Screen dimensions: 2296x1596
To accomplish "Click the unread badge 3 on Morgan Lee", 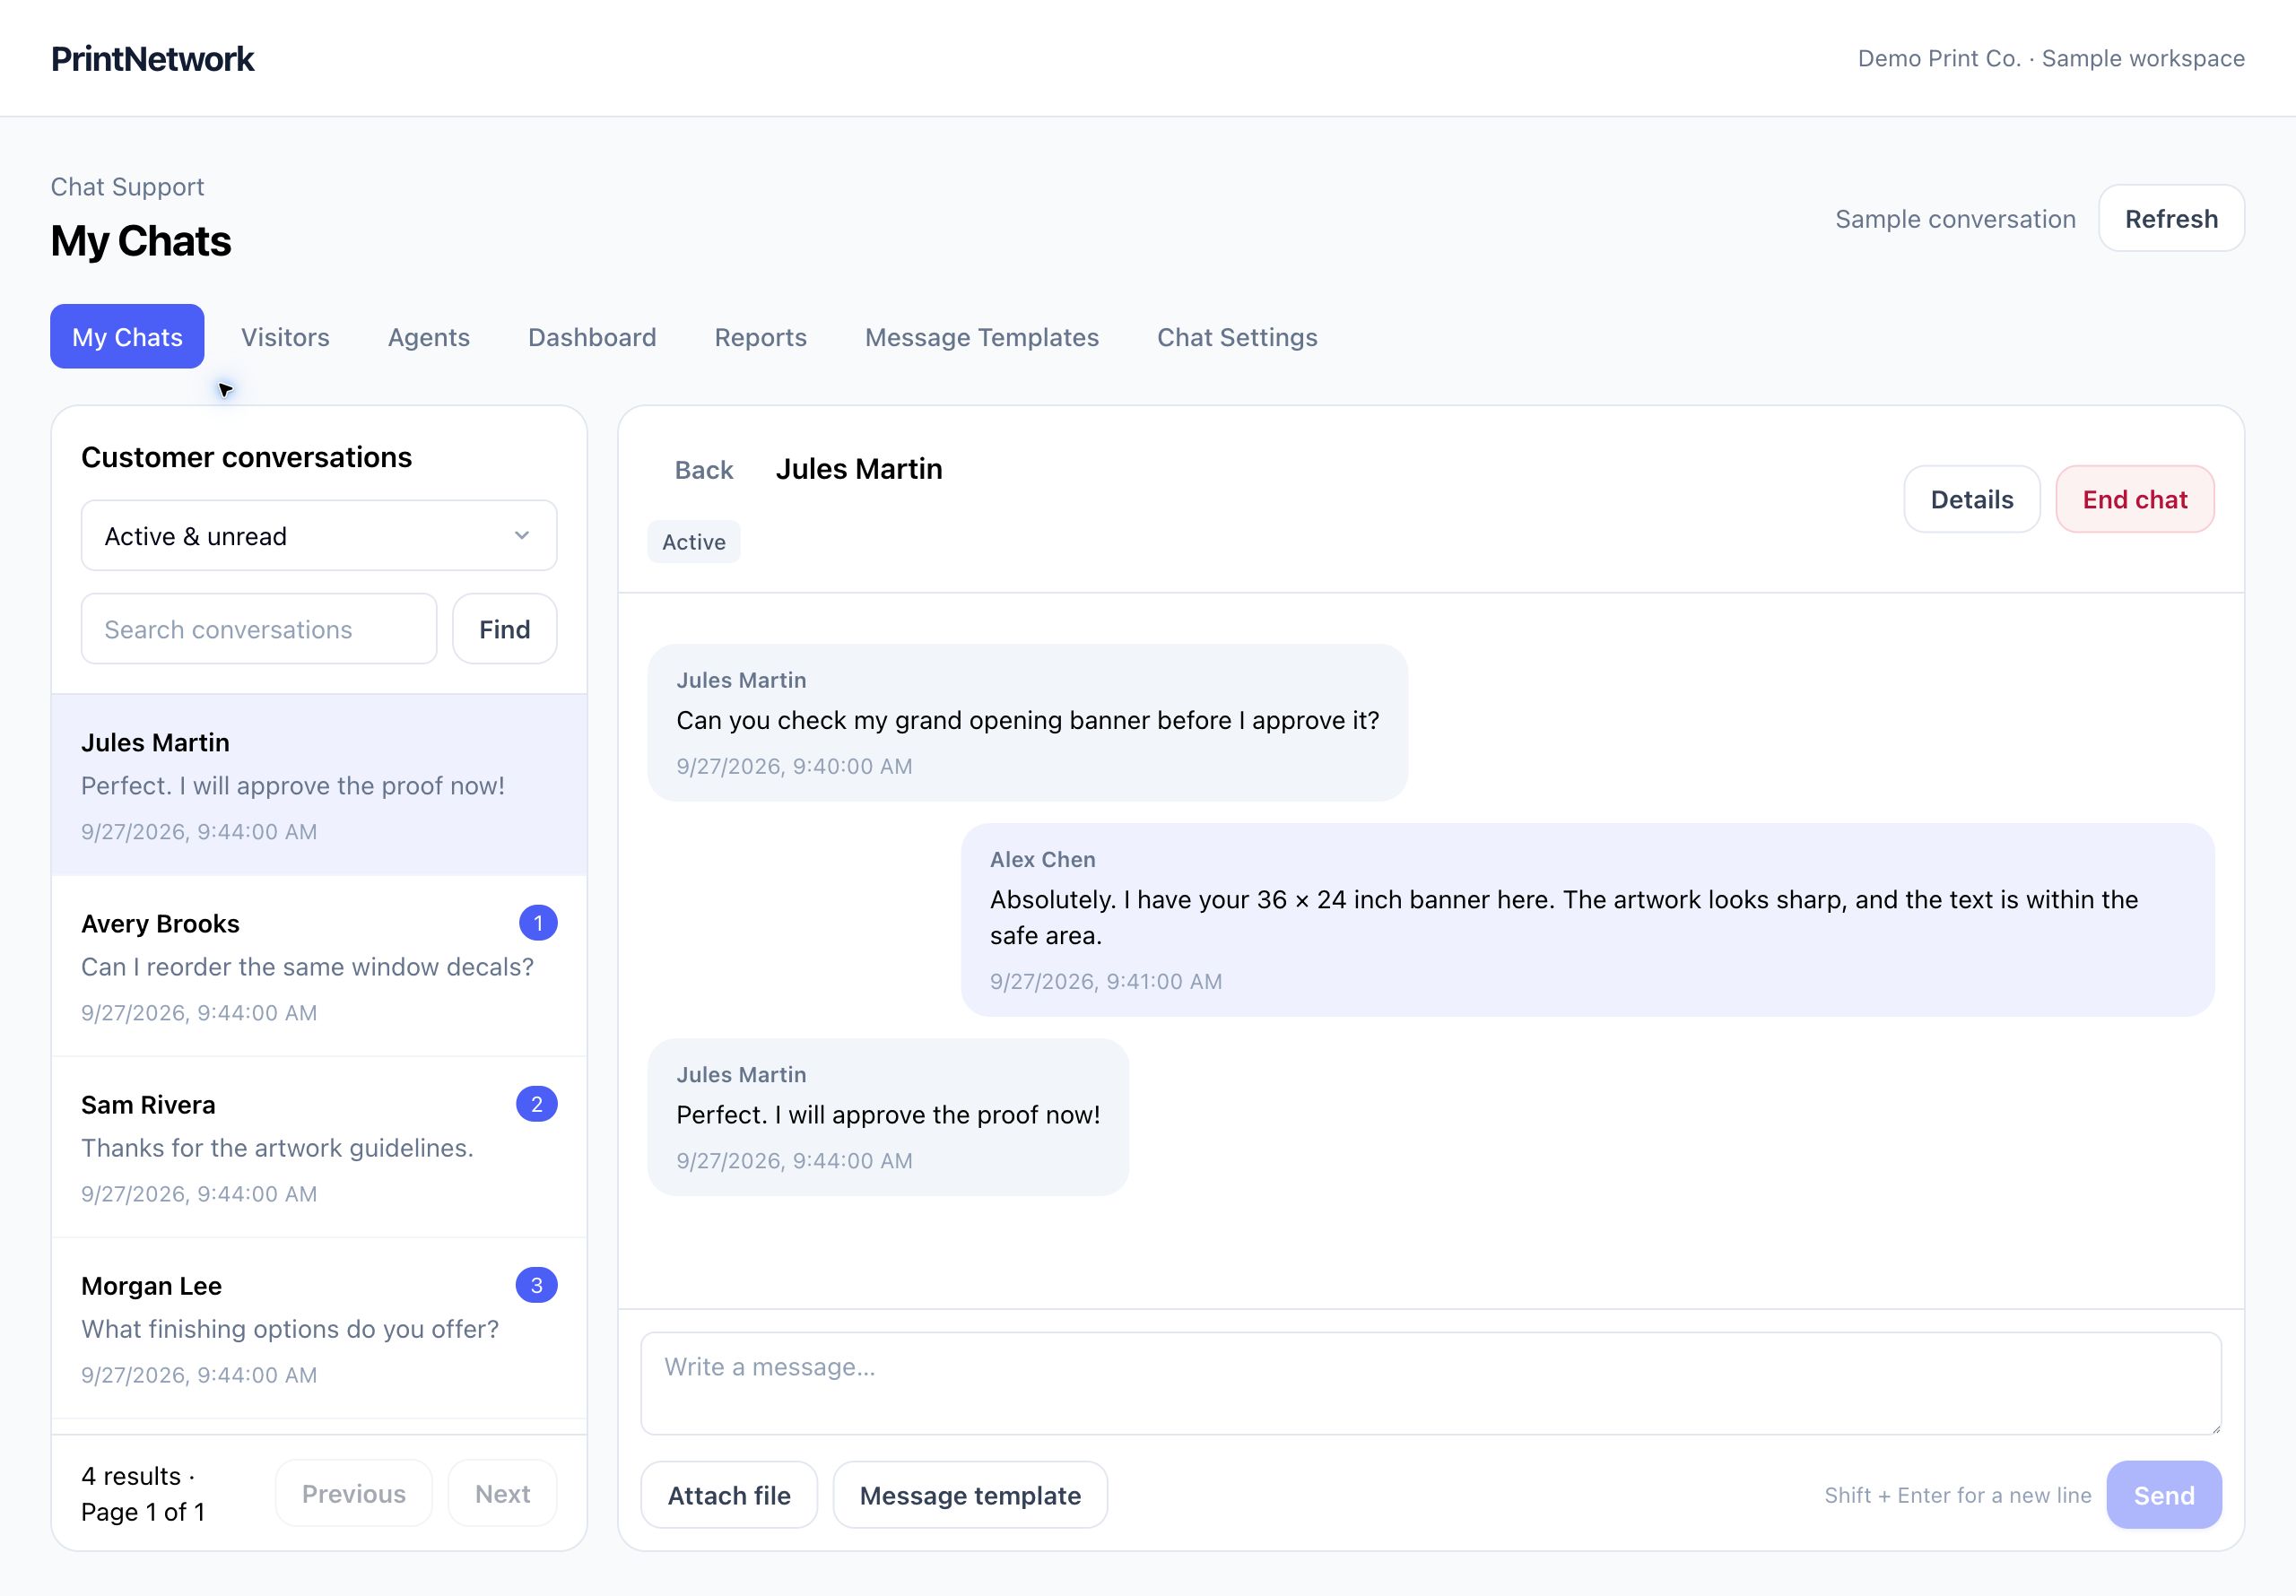I will point(537,1285).
